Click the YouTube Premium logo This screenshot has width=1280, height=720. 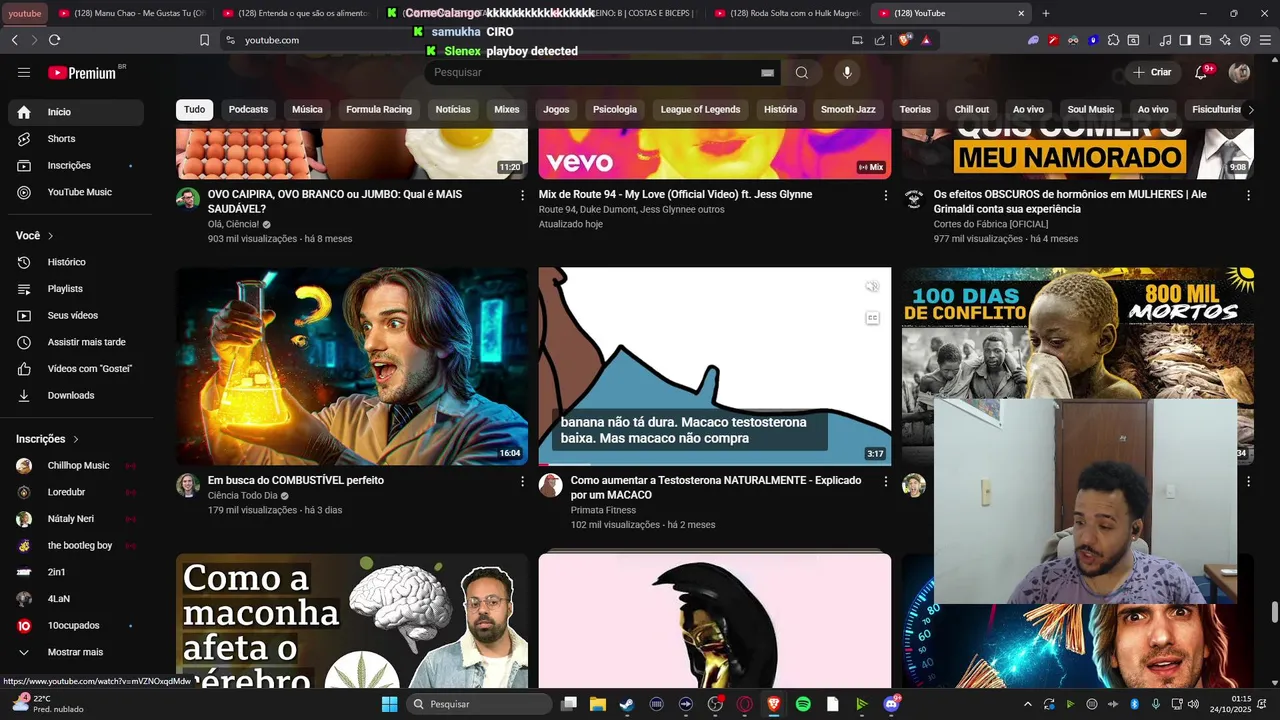[x=82, y=72]
